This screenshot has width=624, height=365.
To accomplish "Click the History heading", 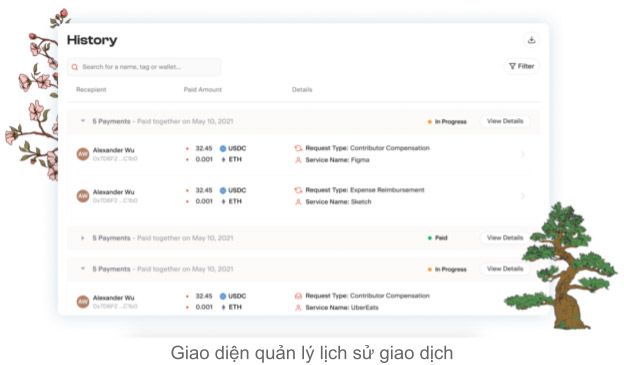I will (92, 40).
